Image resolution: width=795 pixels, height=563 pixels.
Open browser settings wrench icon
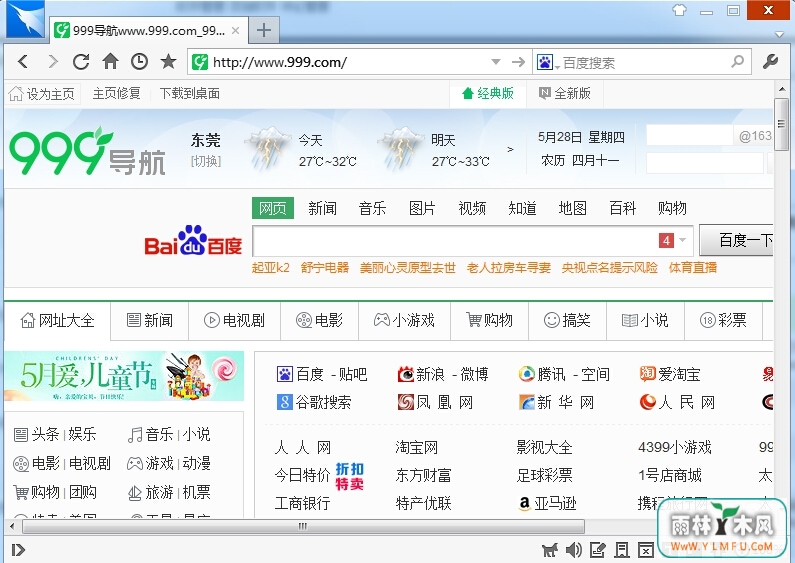[770, 62]
